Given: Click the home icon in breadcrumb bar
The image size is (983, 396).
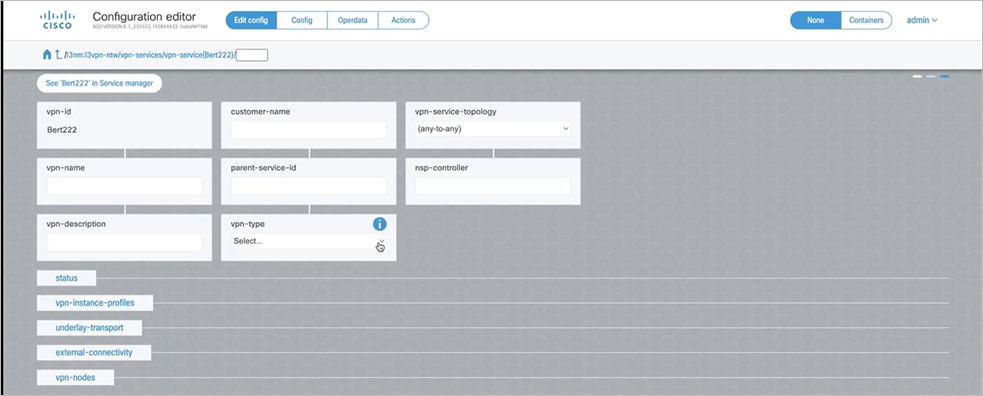Looking at the screenshot, I should click(x=46, y=55).
